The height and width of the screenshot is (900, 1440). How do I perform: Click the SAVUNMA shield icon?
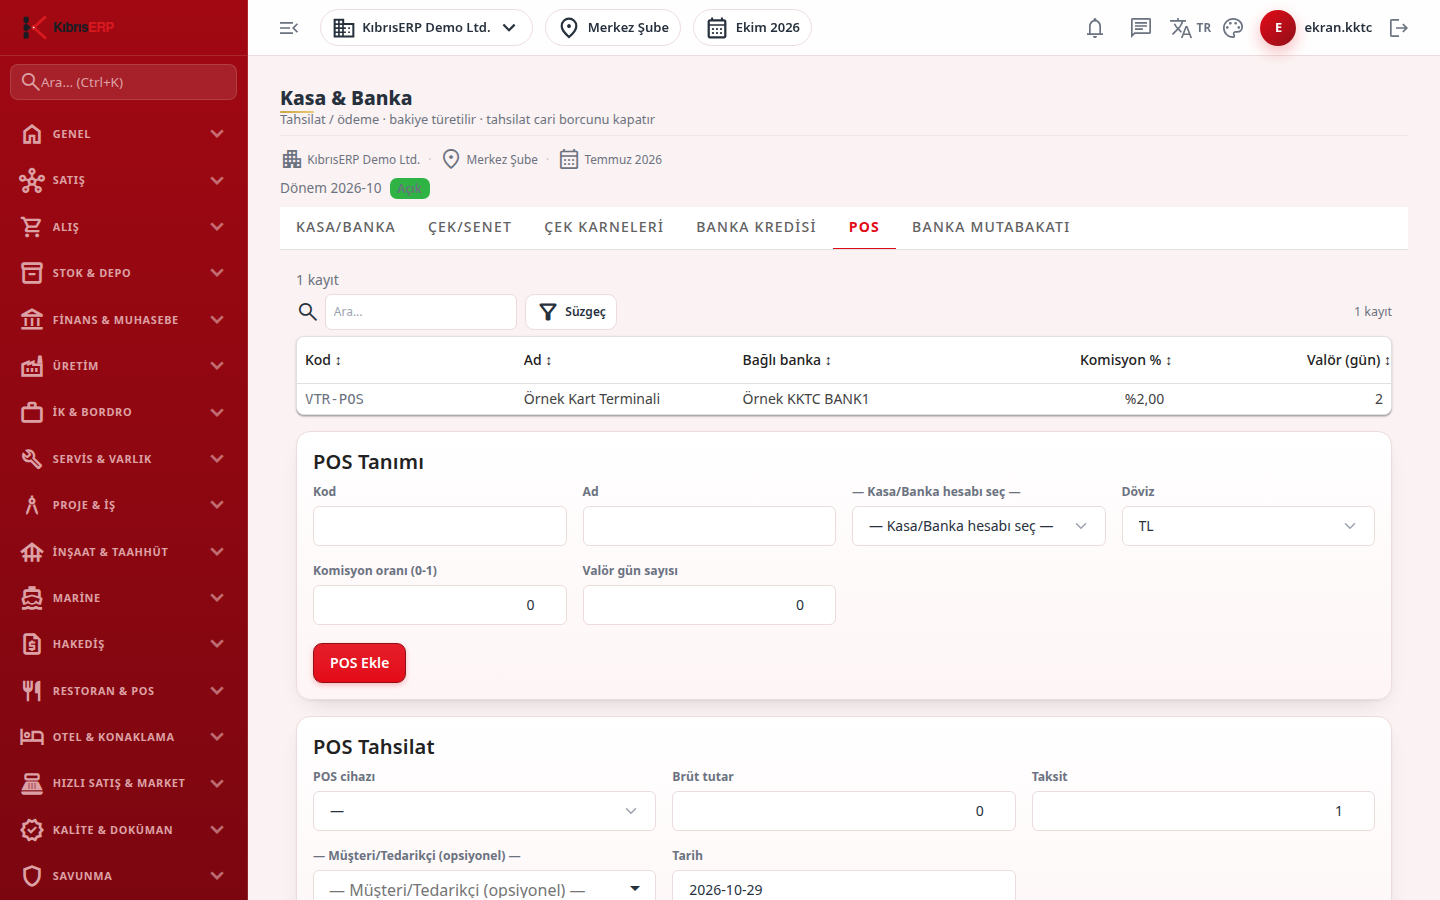pyautogui.click(x=32, y=876)
